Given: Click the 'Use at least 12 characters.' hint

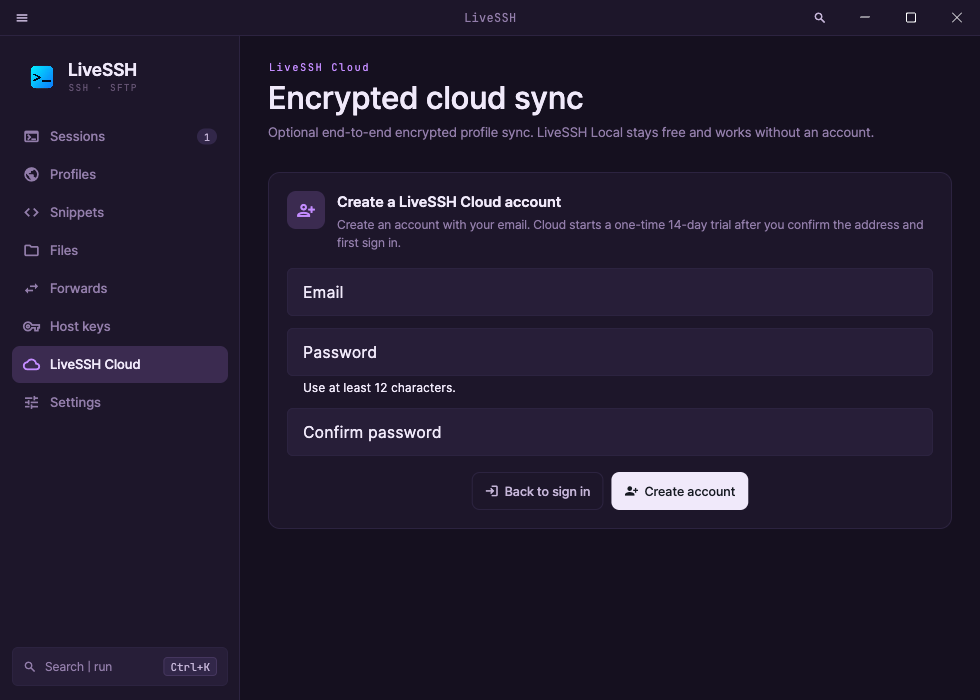Looking at the screenshot, I should [379, 388].
